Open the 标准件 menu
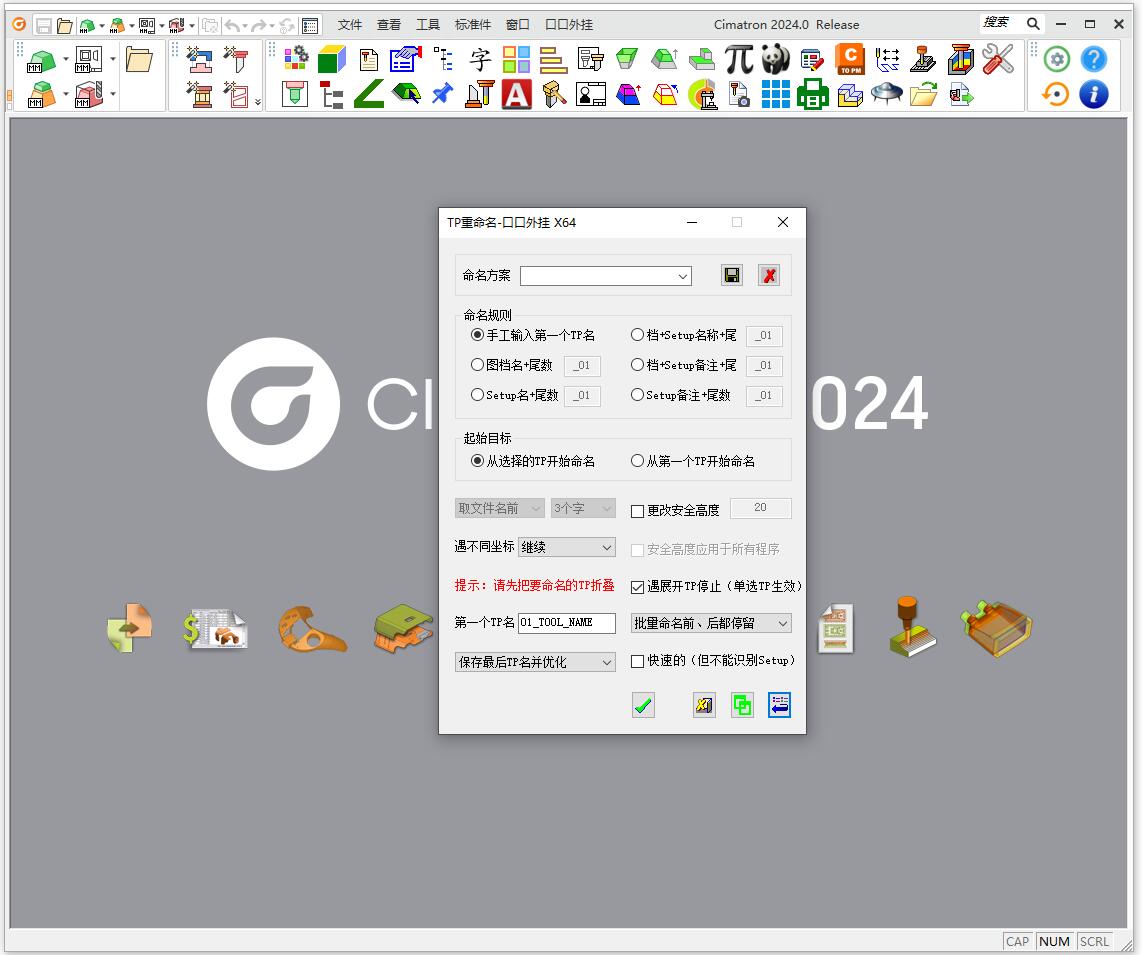Screen dimensions: 1142x955 473,25
